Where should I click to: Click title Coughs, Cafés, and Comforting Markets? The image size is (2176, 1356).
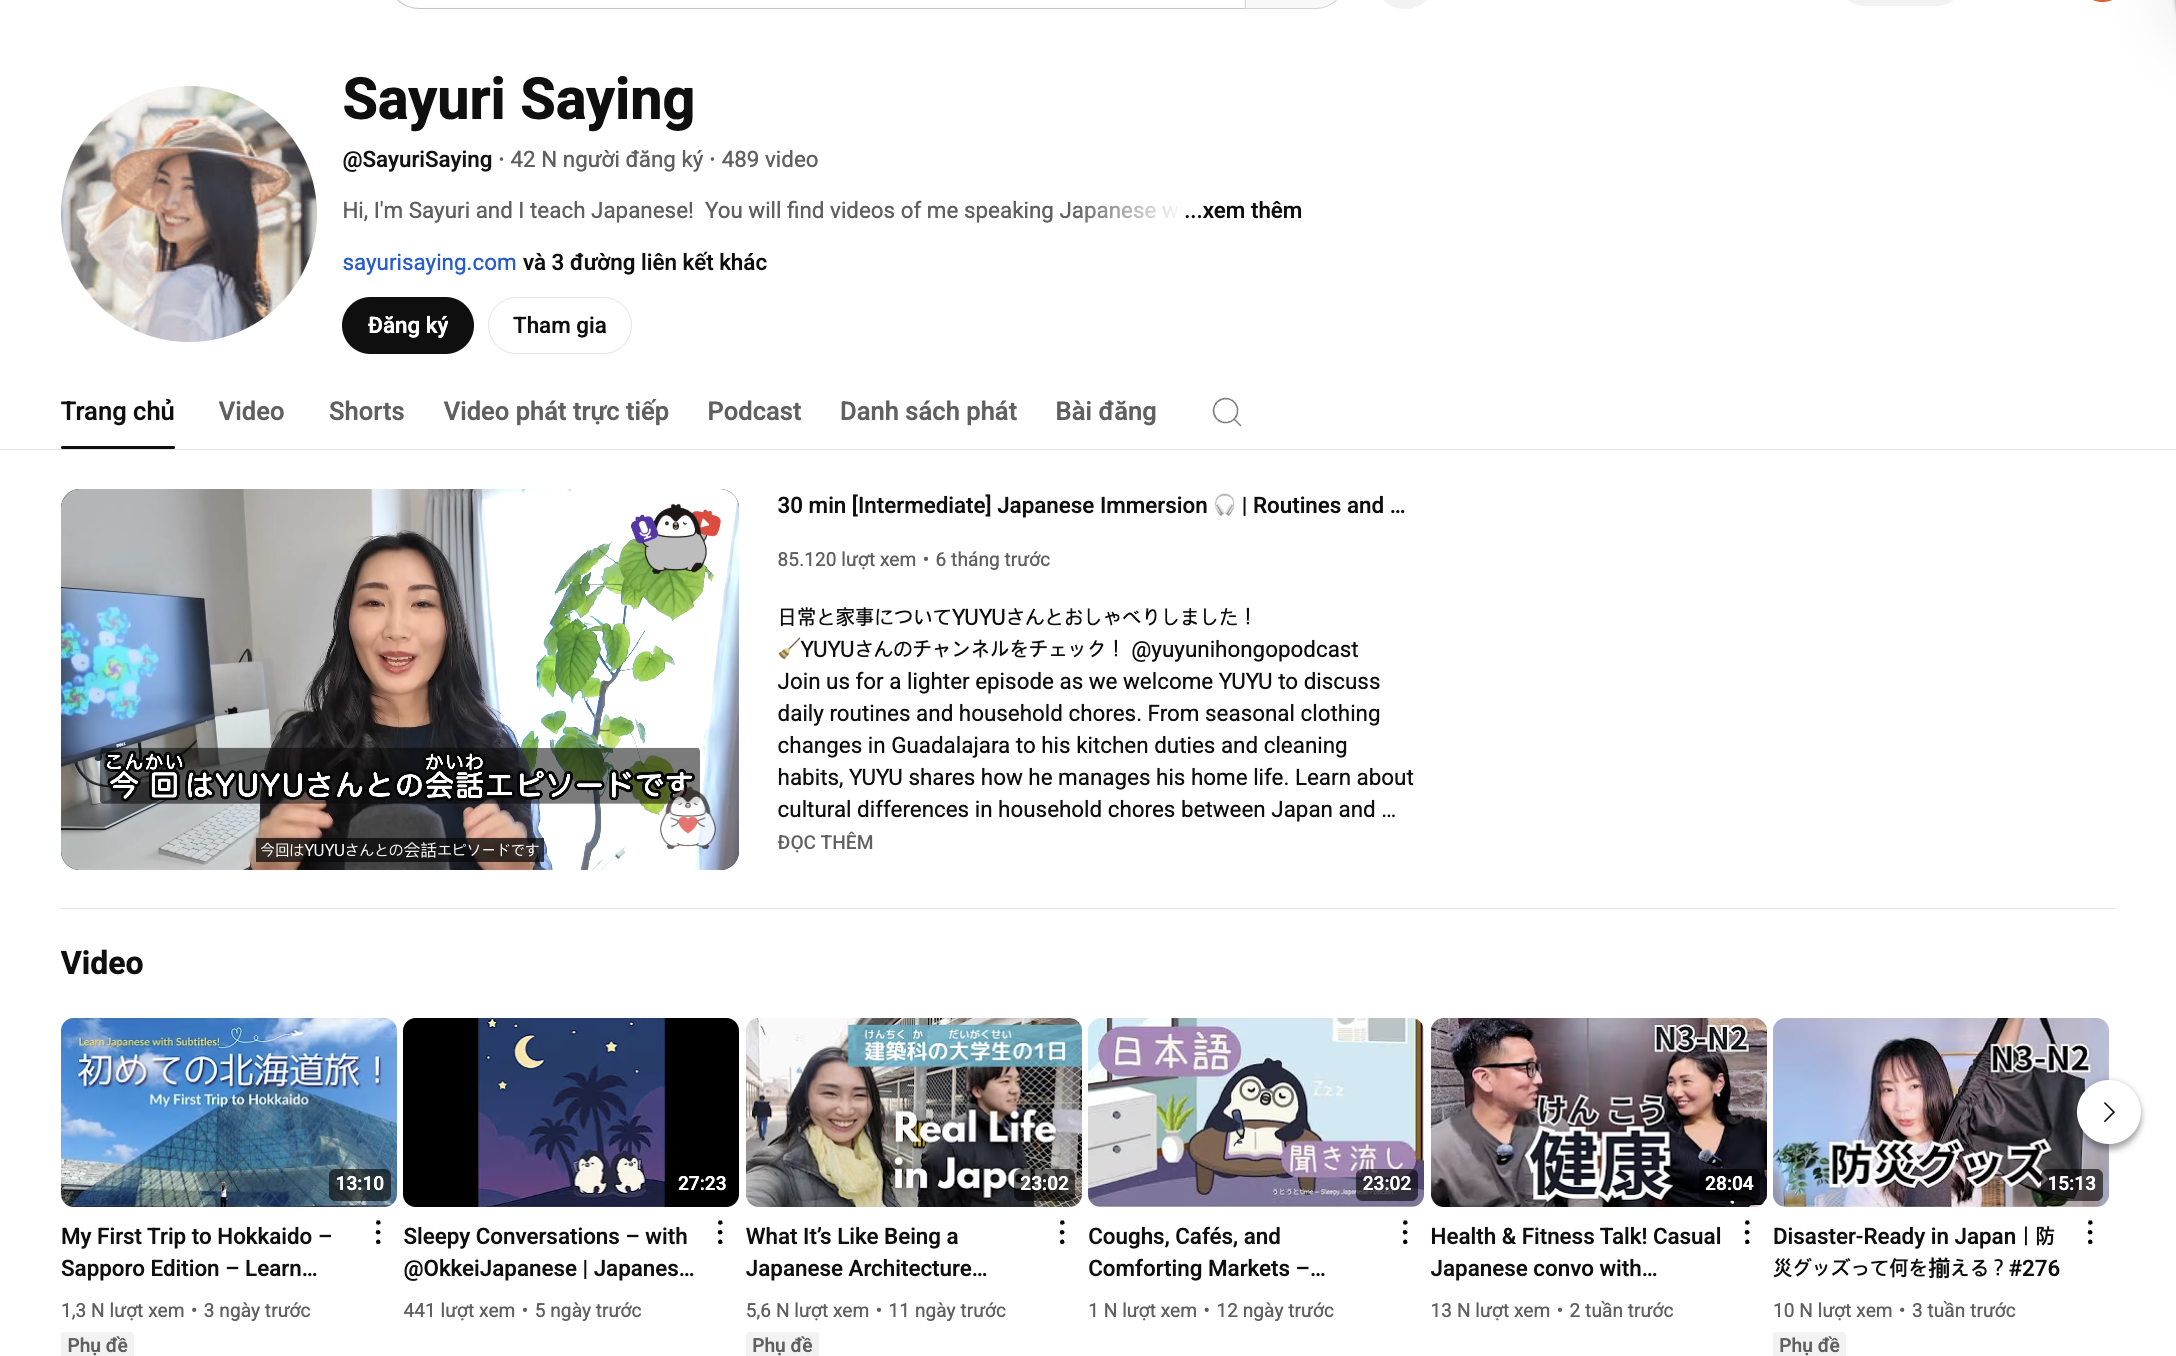(1207, 1252)
